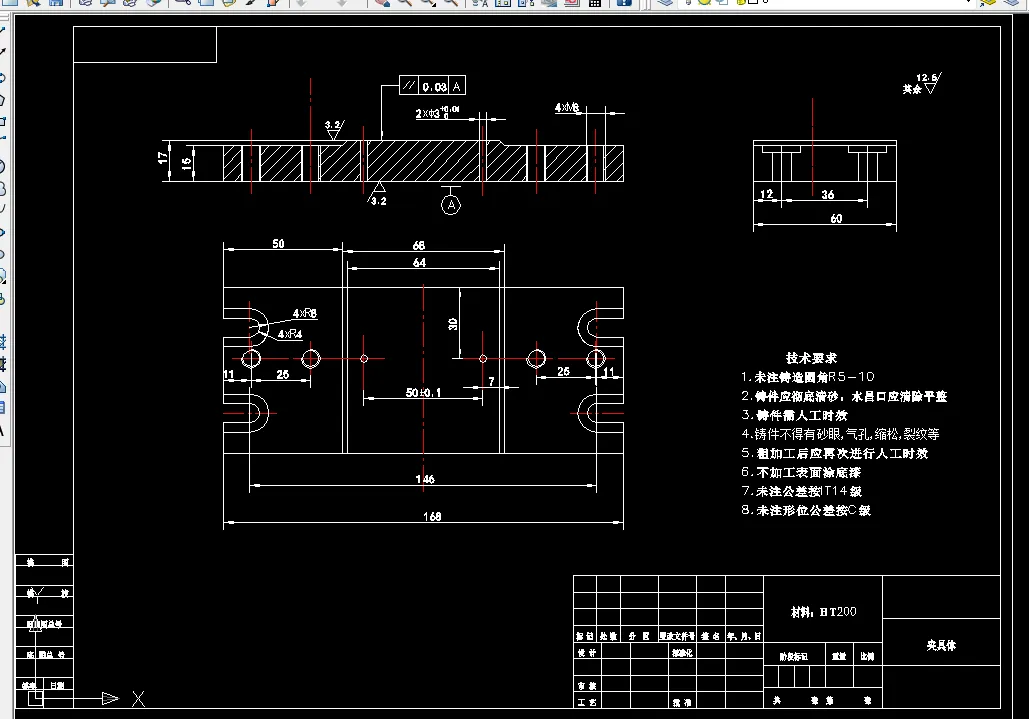Click note 6 不加工表面涂底漆
The width and height of the screenshot is (1029, 719).
pyautogui.click(x=801, y=472)
